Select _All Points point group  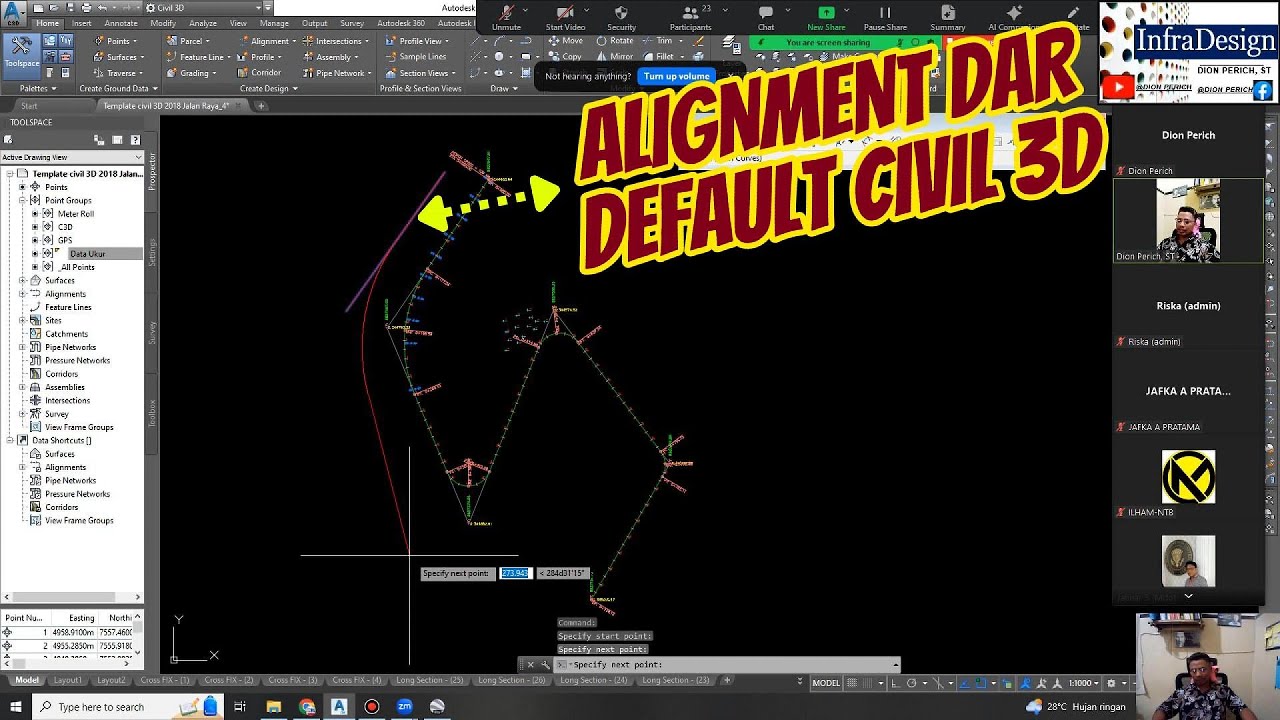(77, 267)
